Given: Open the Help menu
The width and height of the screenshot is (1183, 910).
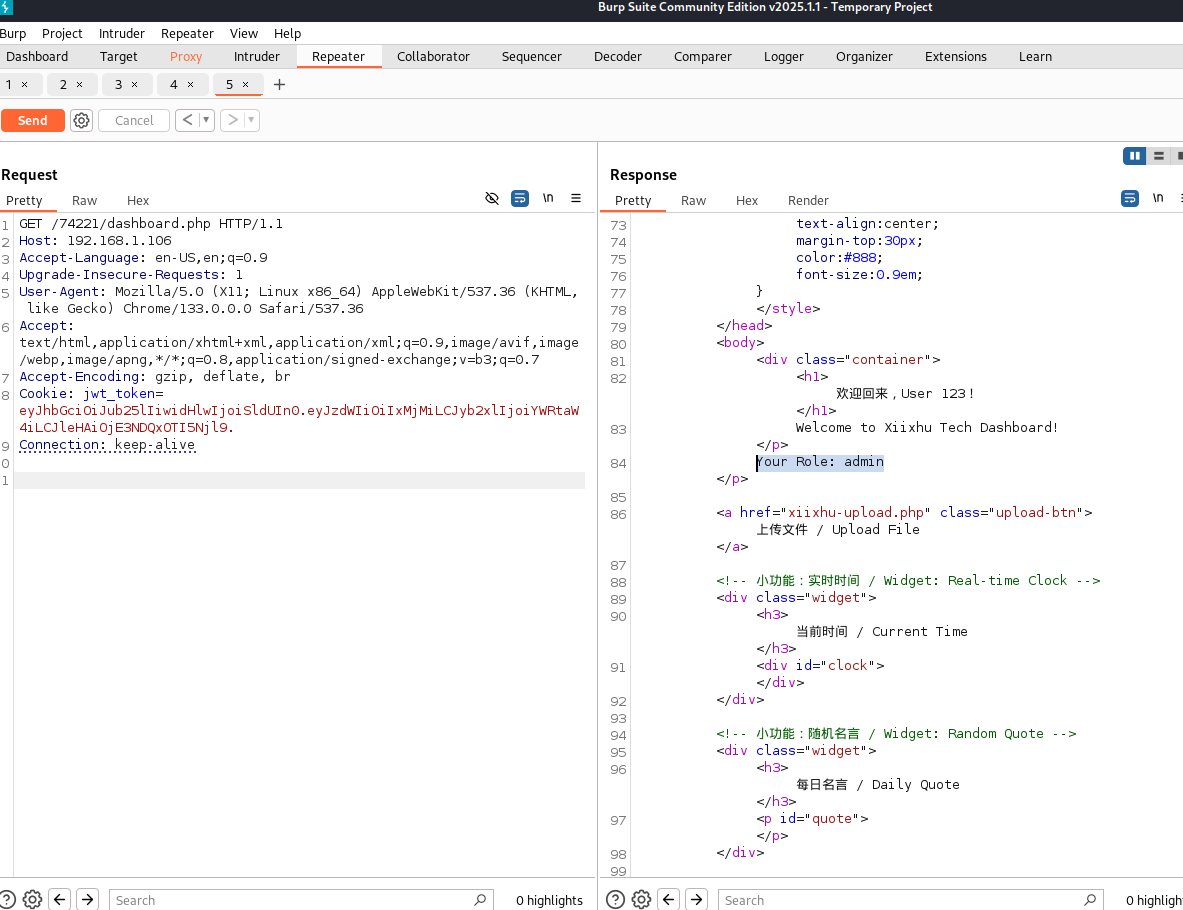Looking at the screenshot, I should click(x=287, y=33).
